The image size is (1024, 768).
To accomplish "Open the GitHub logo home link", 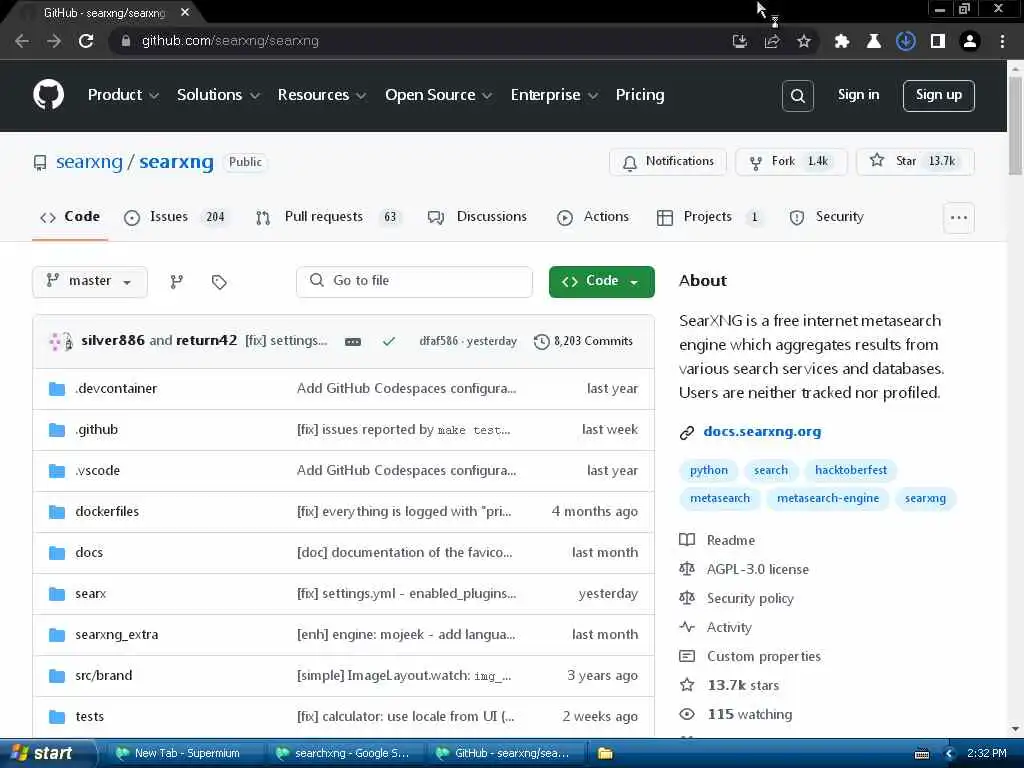I will pyautogui.click(x=49, y=95).
